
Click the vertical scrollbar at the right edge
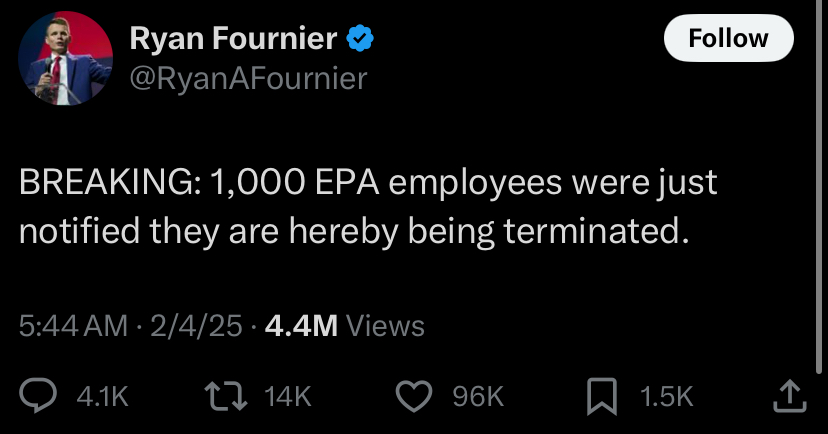click(x=818, y=185)
